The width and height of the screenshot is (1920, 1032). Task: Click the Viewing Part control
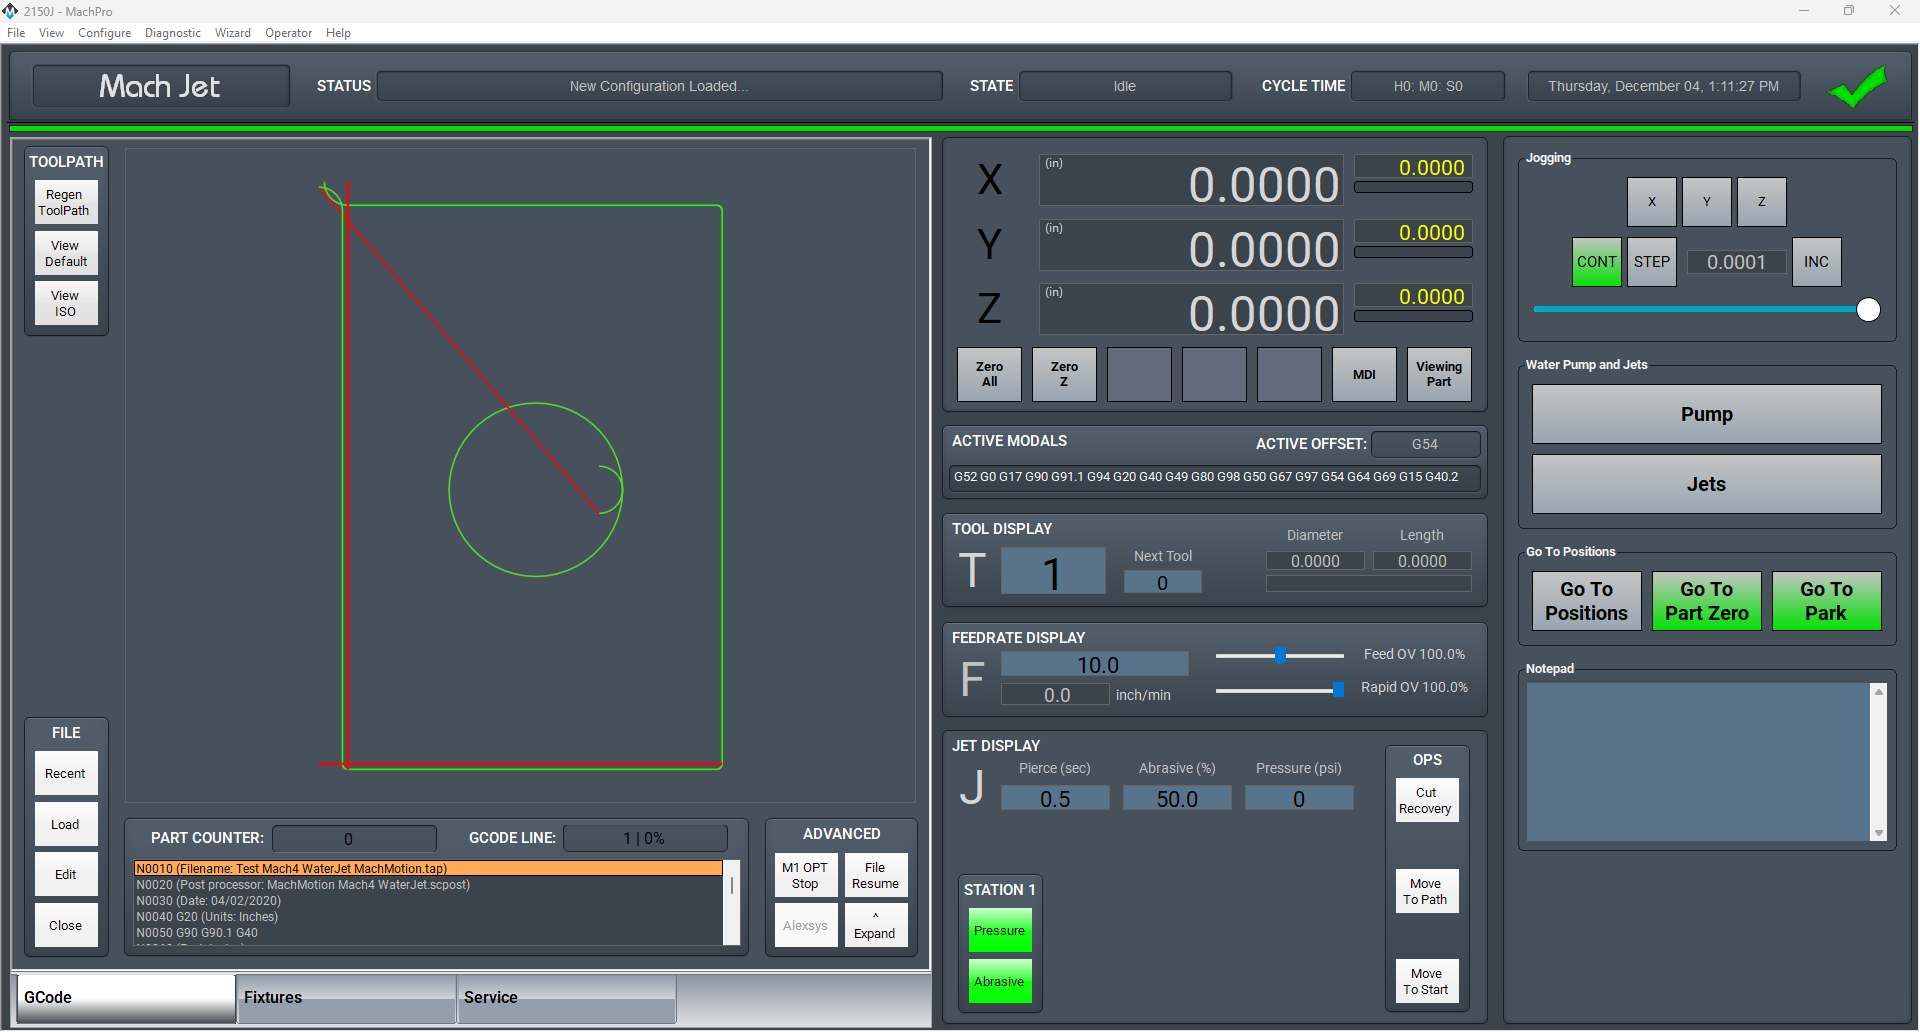click(1438, 374)
